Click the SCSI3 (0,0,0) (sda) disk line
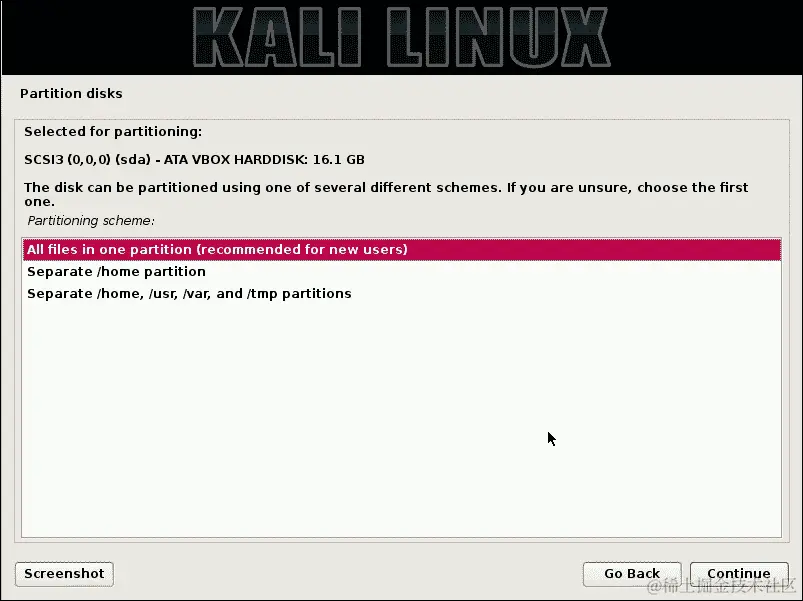The width and height of the screenshot is (803, 601). 194,160
